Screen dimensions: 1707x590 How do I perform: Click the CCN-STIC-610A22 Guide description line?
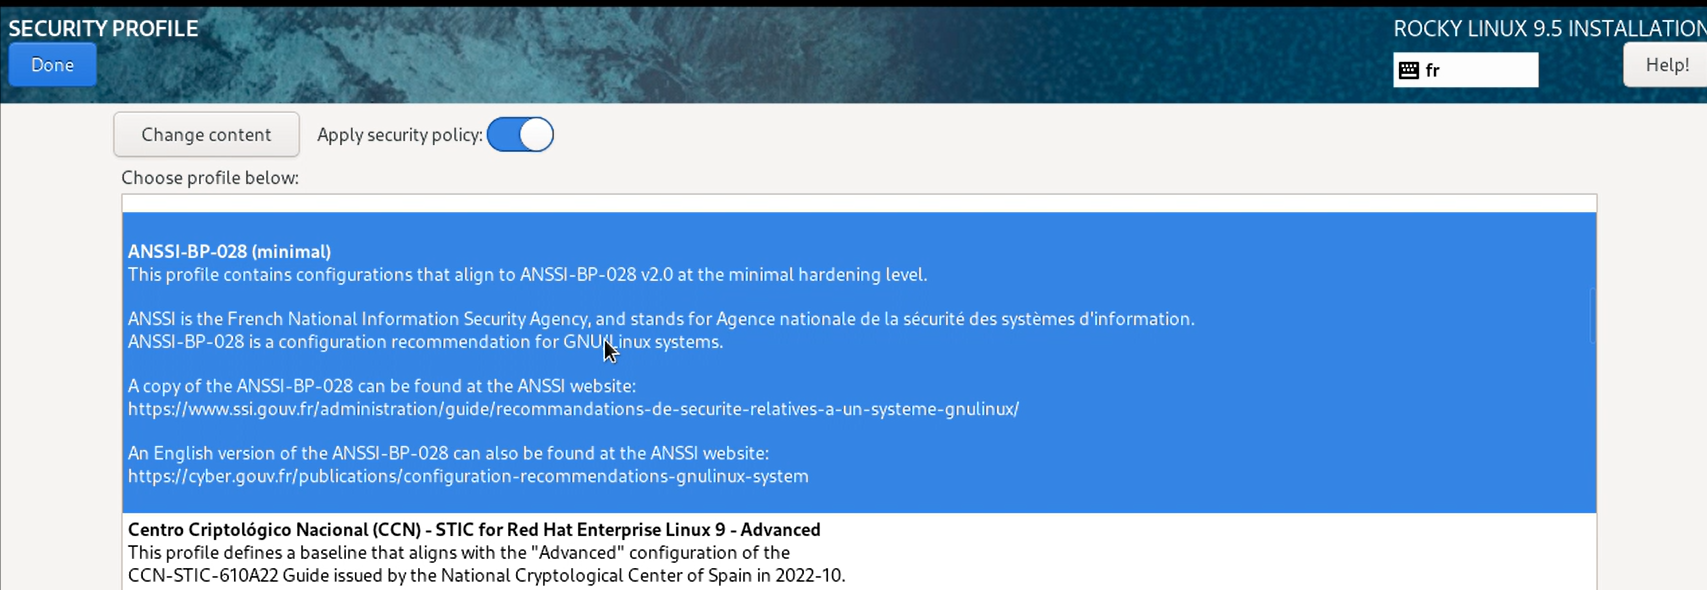486,575
